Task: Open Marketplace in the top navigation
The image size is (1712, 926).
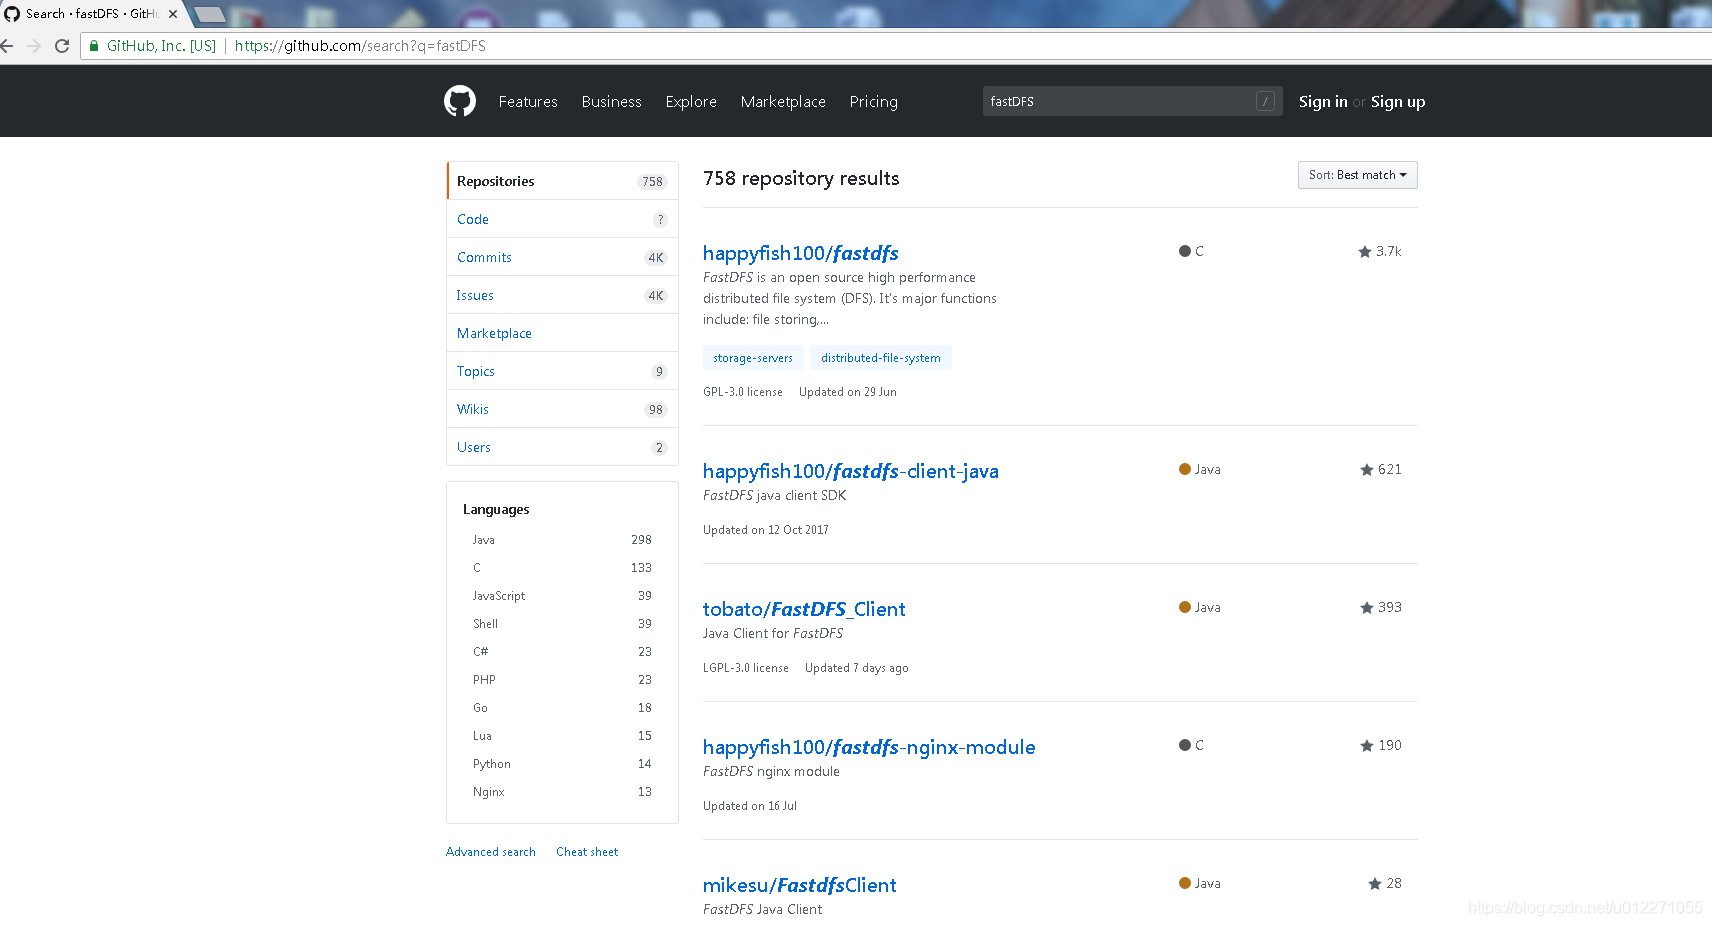Action: tap(783, 102)
